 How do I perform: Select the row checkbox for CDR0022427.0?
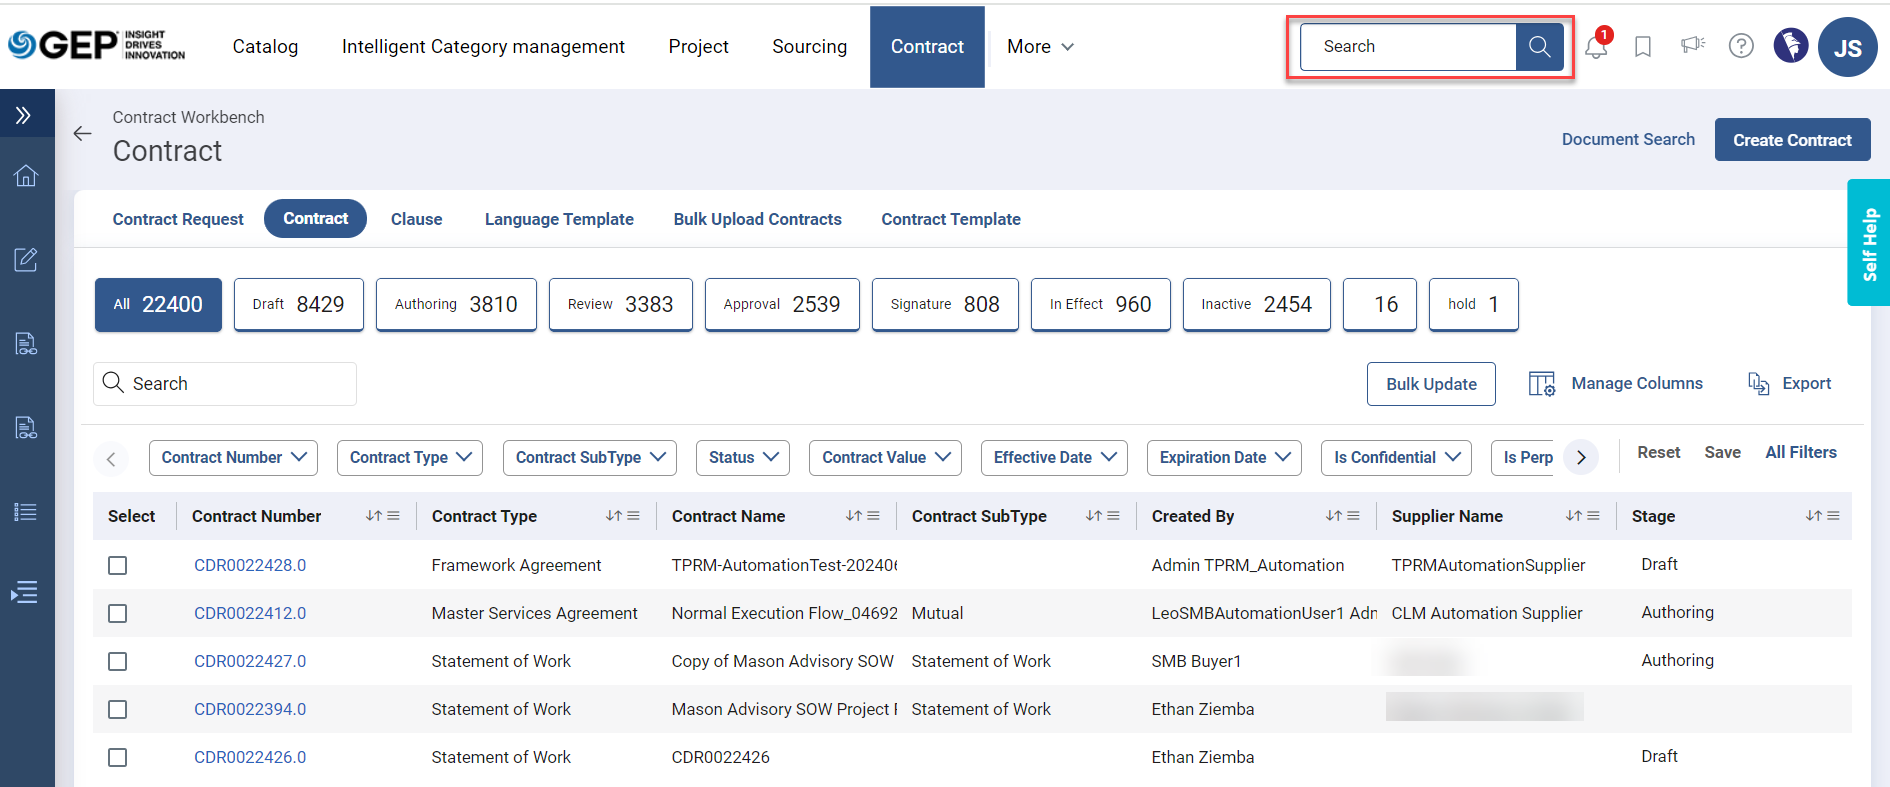[118, 662]
